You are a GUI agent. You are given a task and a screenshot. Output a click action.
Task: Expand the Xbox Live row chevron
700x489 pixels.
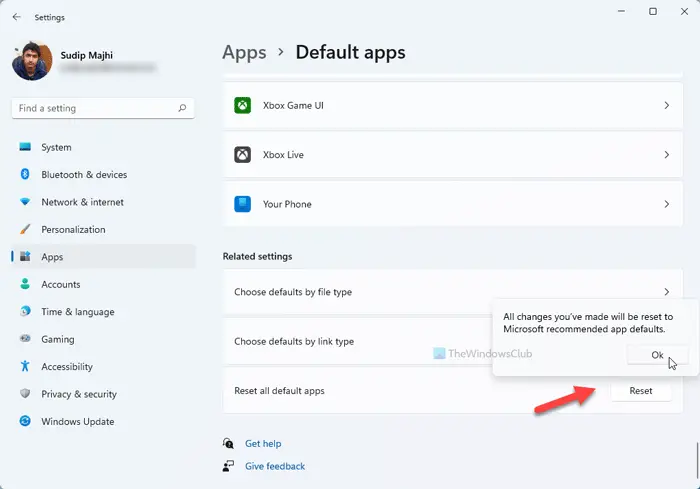[667, 155]
